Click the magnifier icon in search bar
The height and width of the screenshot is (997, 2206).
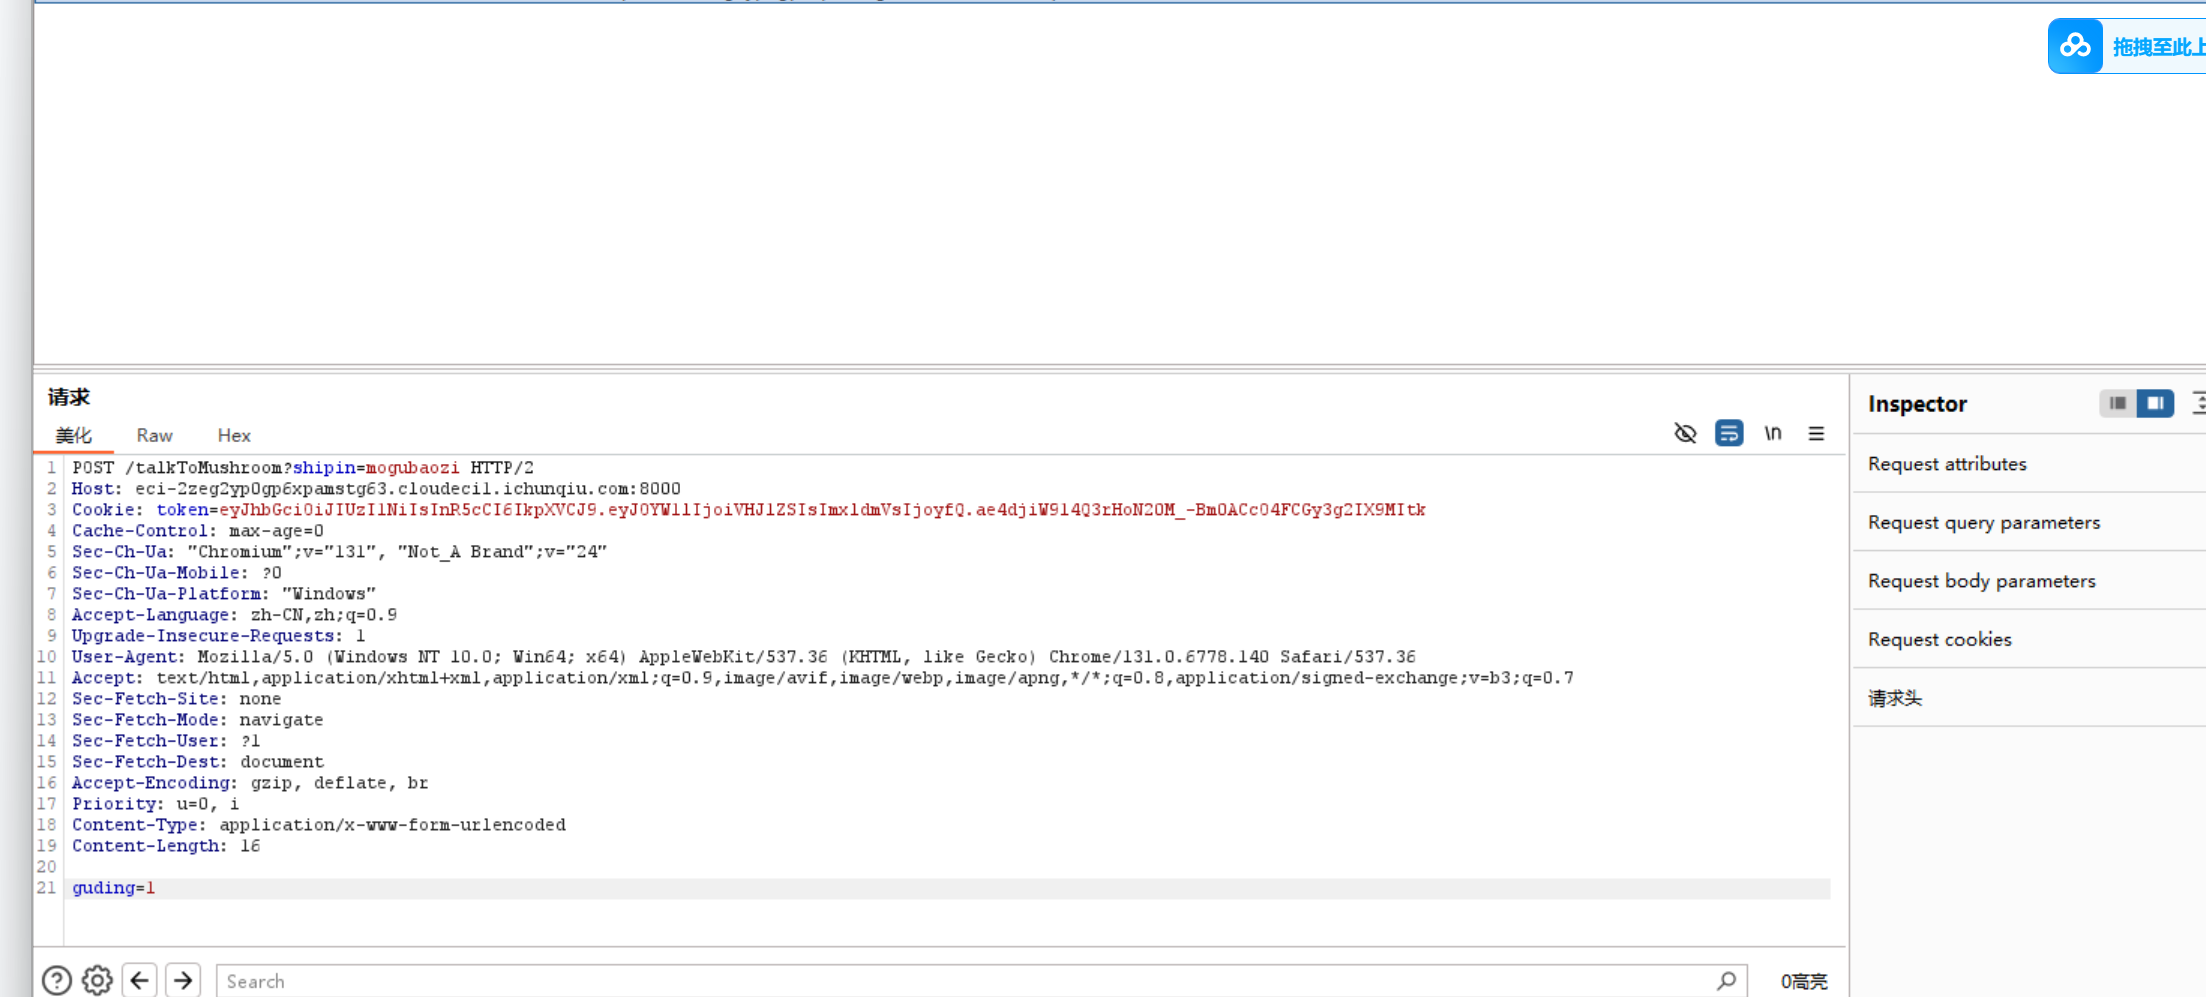point(1726,980)
